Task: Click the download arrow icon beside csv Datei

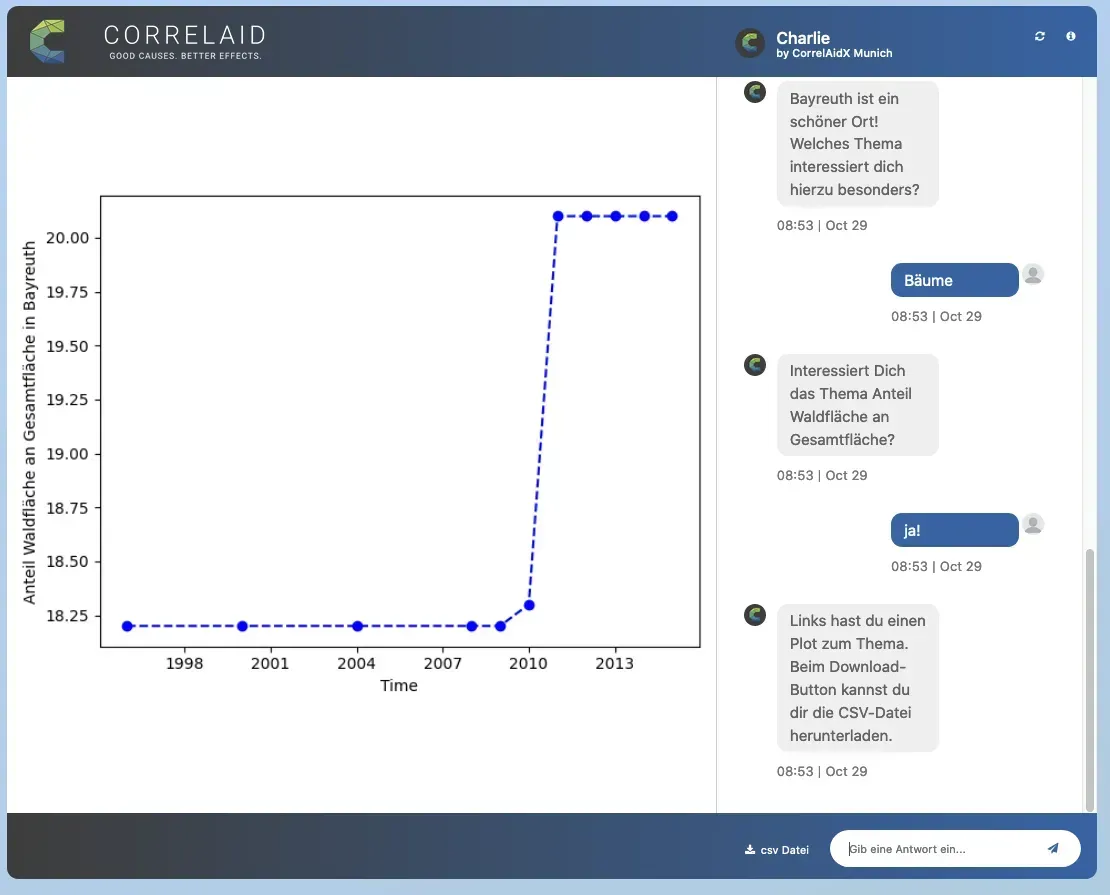Action: coord(748,849)
